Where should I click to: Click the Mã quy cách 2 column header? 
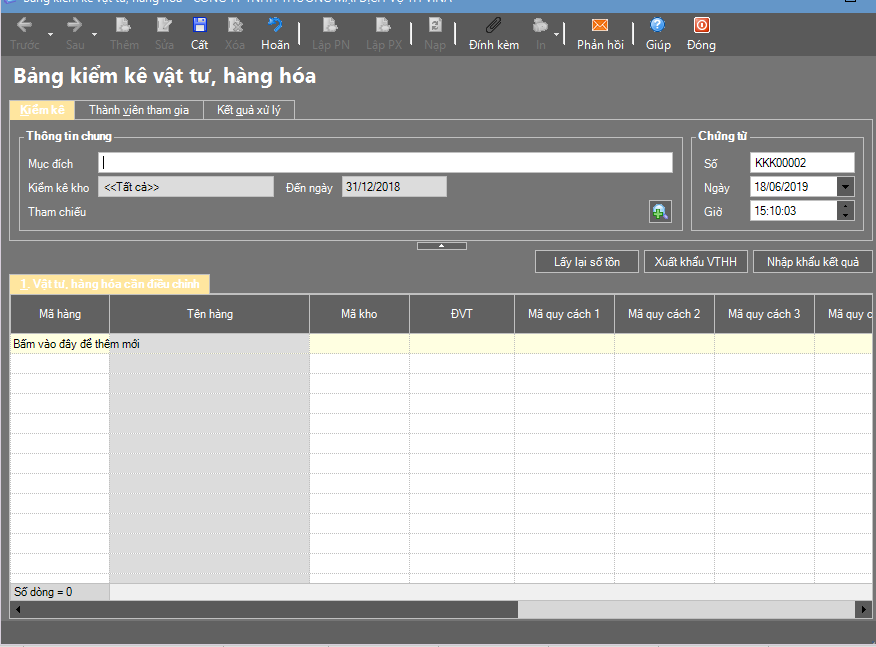(x=664, y=314)
